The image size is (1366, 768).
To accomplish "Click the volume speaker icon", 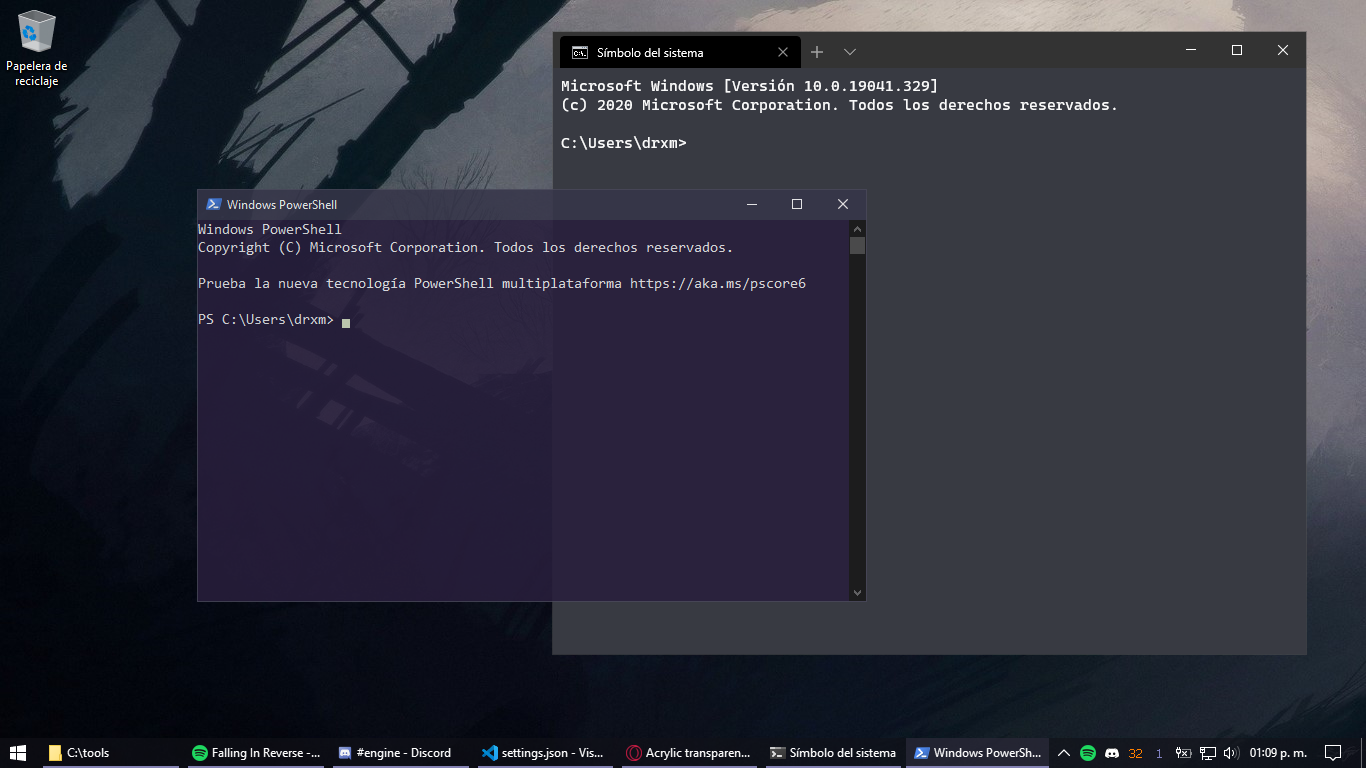I will click(1231, 753).
